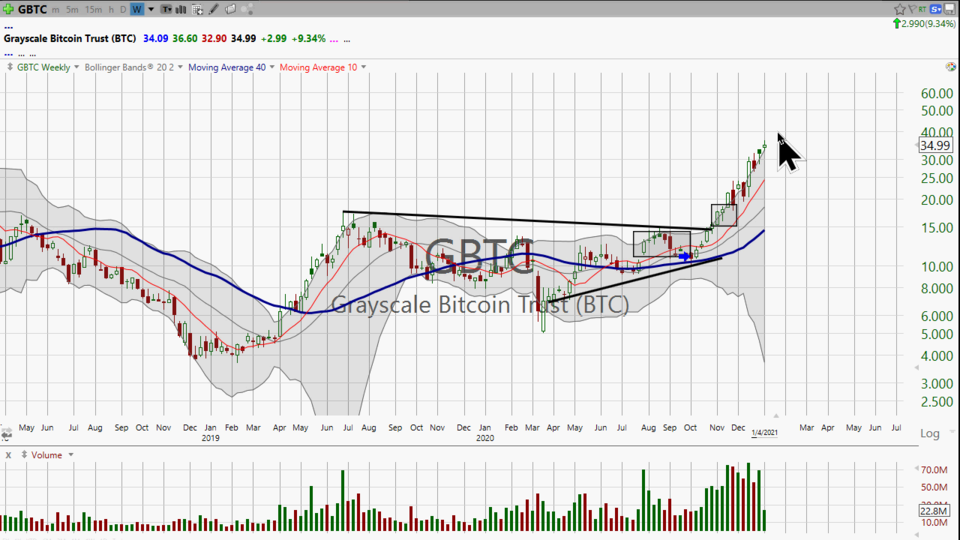Click the high price 36.60
This screenshot has width=960, height=540.
pos(185,39)
